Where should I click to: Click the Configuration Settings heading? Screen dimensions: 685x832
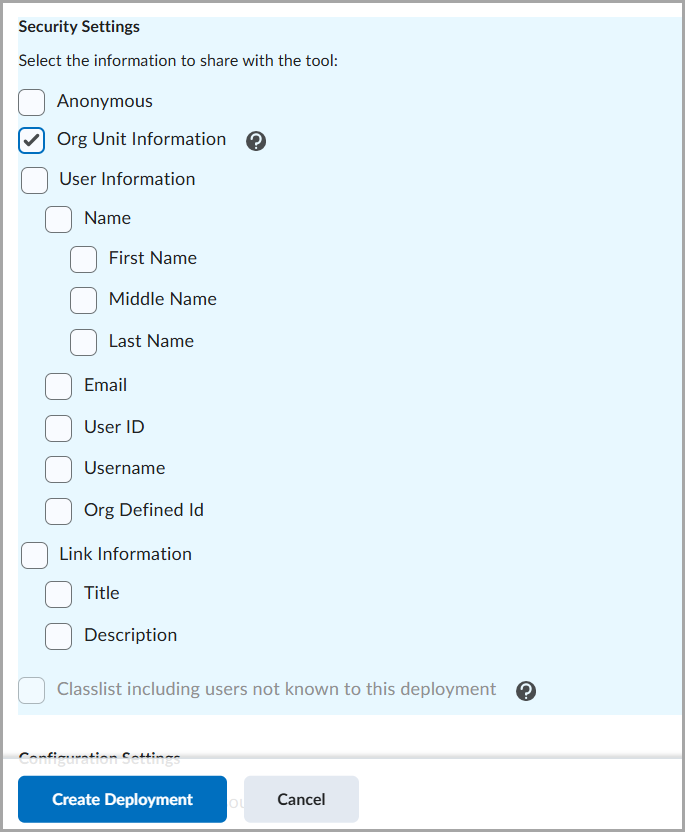pos(99,757)
